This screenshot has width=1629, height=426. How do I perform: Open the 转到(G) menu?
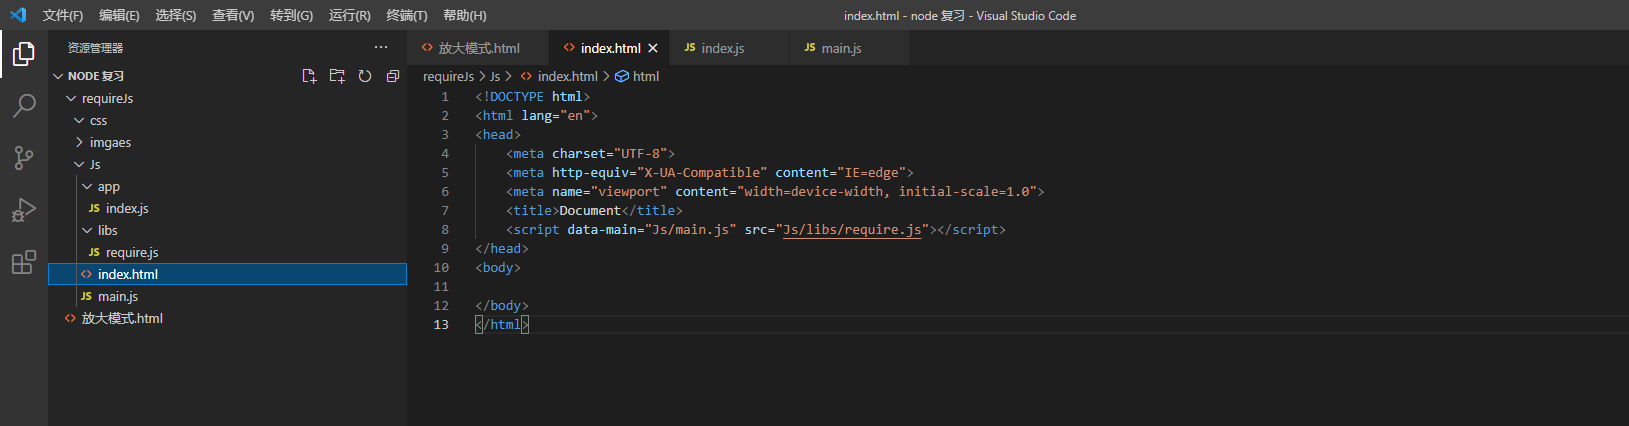click(x=291, y=15)
